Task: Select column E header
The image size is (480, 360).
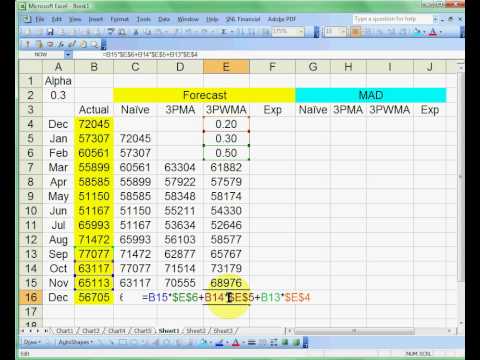Action: point(226,67)
